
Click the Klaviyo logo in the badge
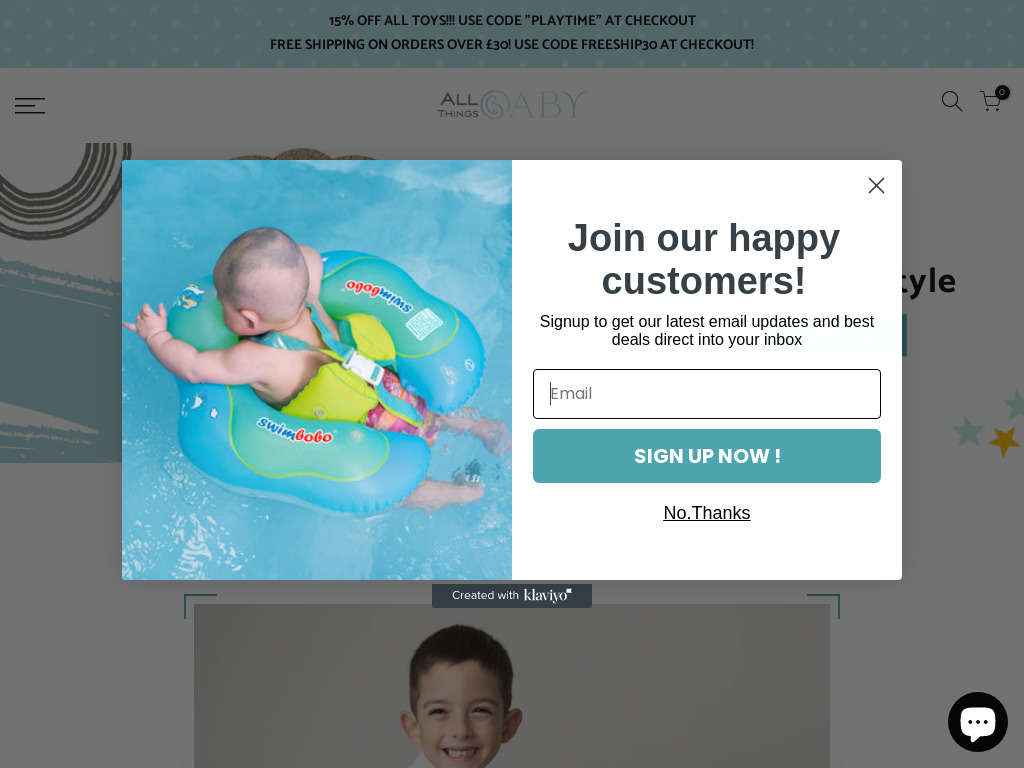548,595
